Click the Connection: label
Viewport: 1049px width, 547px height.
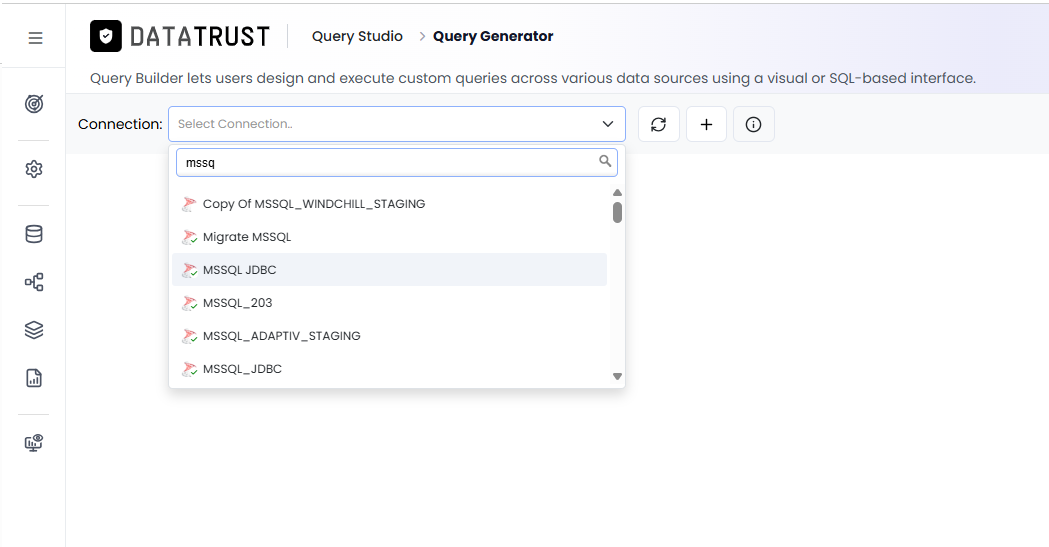coord(120,124)
